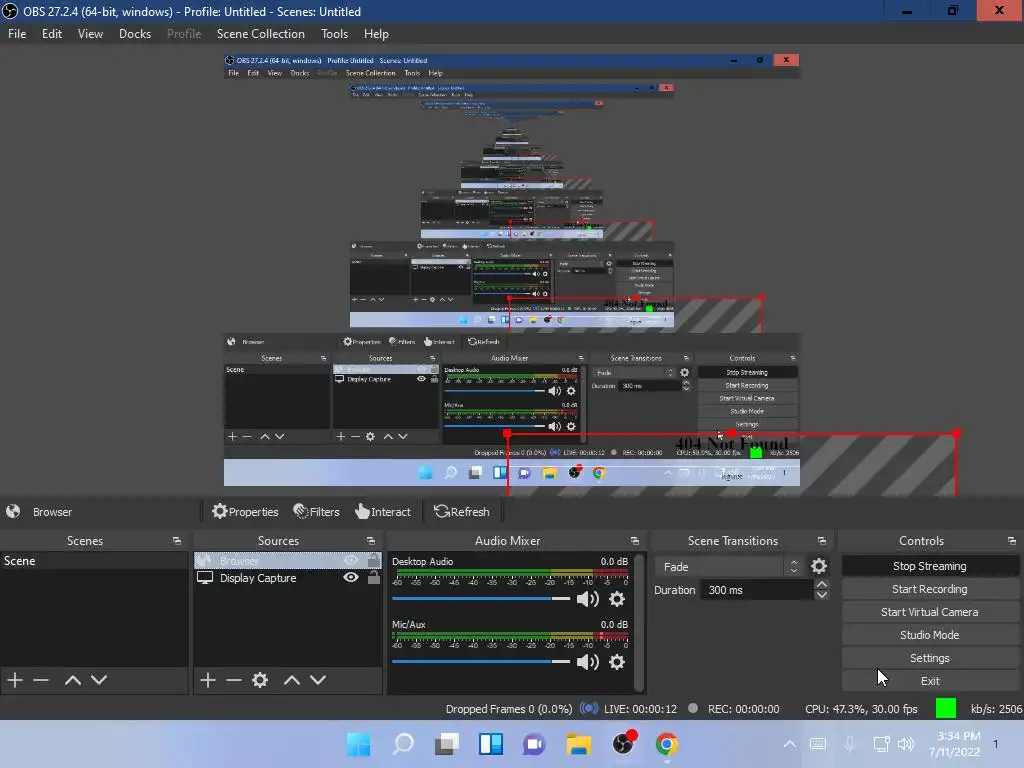This screenshot has height=768, width=1024.
Task: Mute Desktop Audio speaker icon
Action: pyautogui.click(x=587, y=599)
